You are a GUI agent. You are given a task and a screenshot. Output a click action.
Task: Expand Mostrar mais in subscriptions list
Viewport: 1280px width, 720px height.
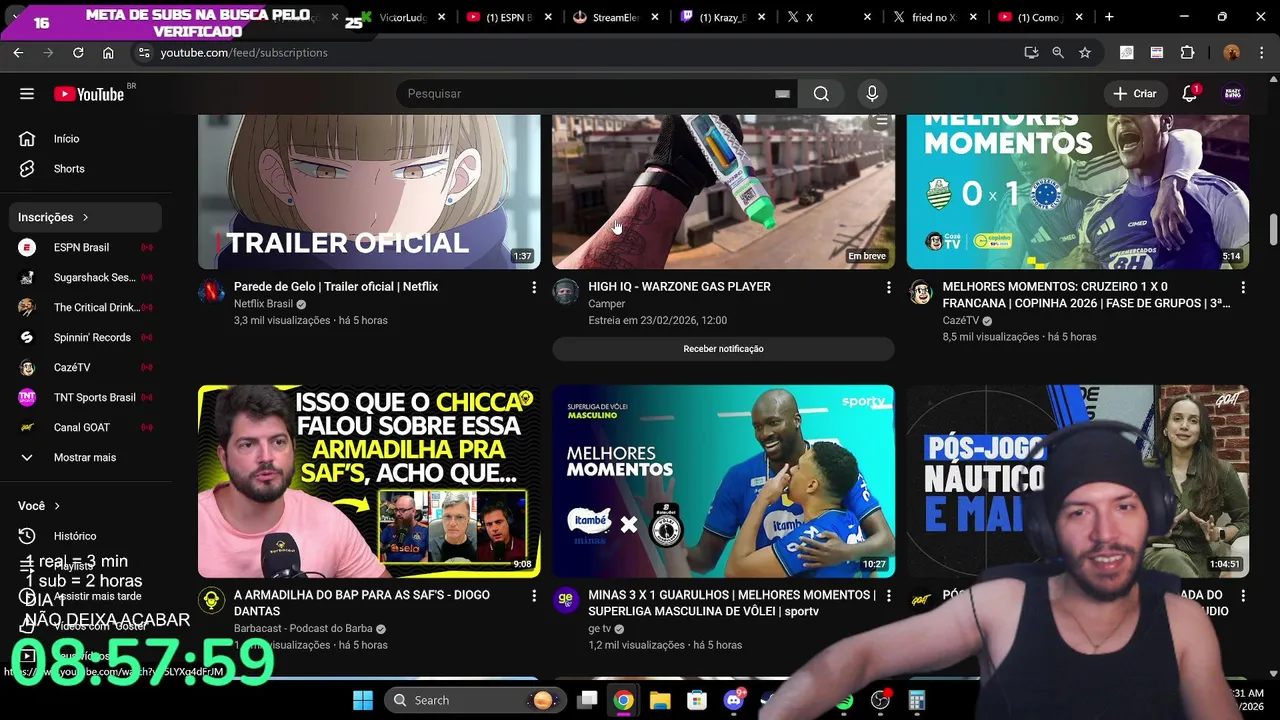click(85, 457)
